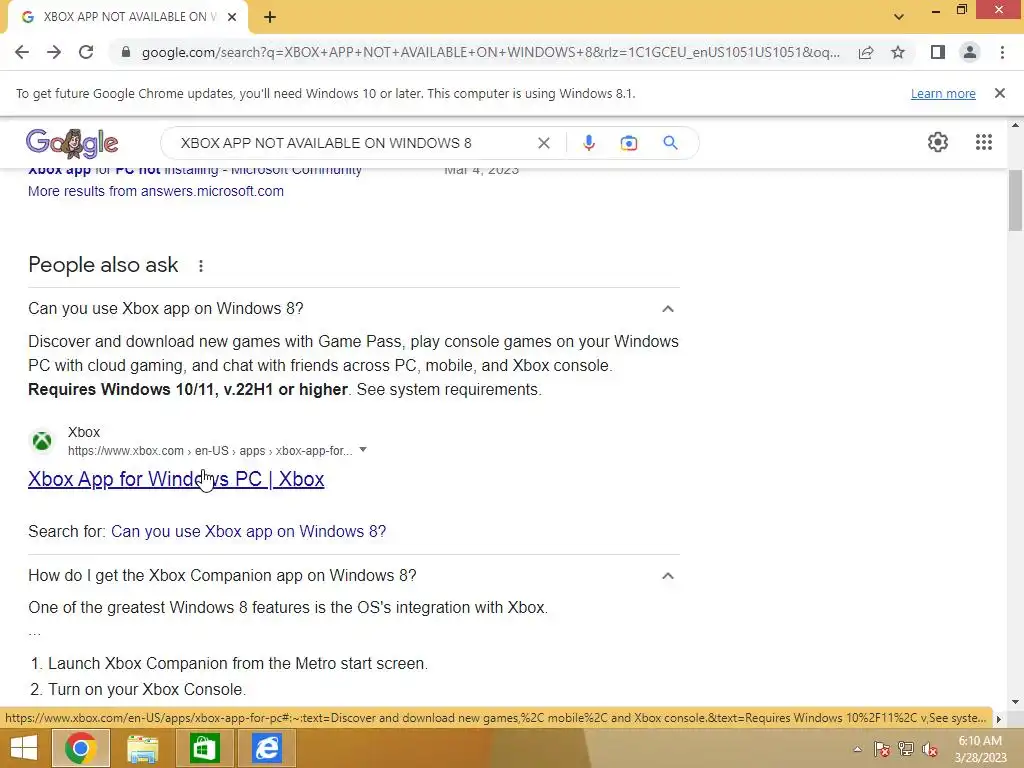Open the Chrome profile menu
Viewport: 1024px width, 768px height.
point(970,52)
